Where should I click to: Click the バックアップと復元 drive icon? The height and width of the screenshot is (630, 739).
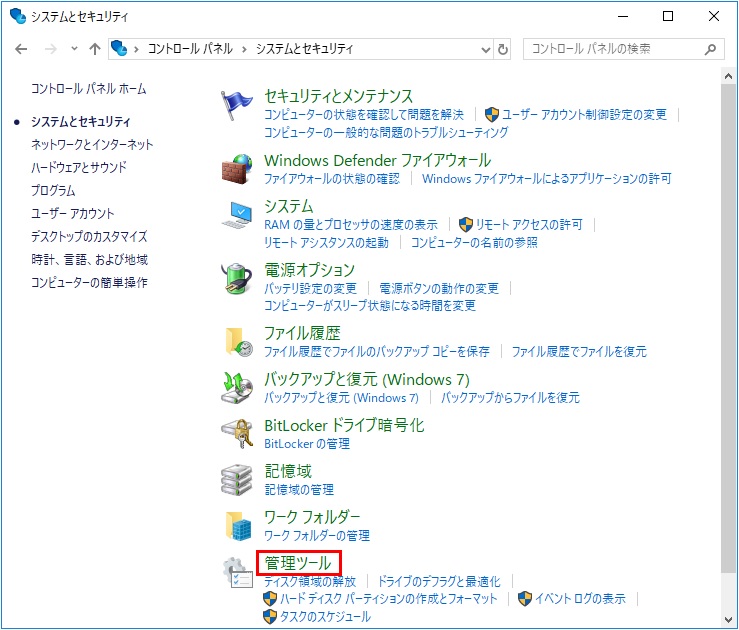[x=237, y=388]
